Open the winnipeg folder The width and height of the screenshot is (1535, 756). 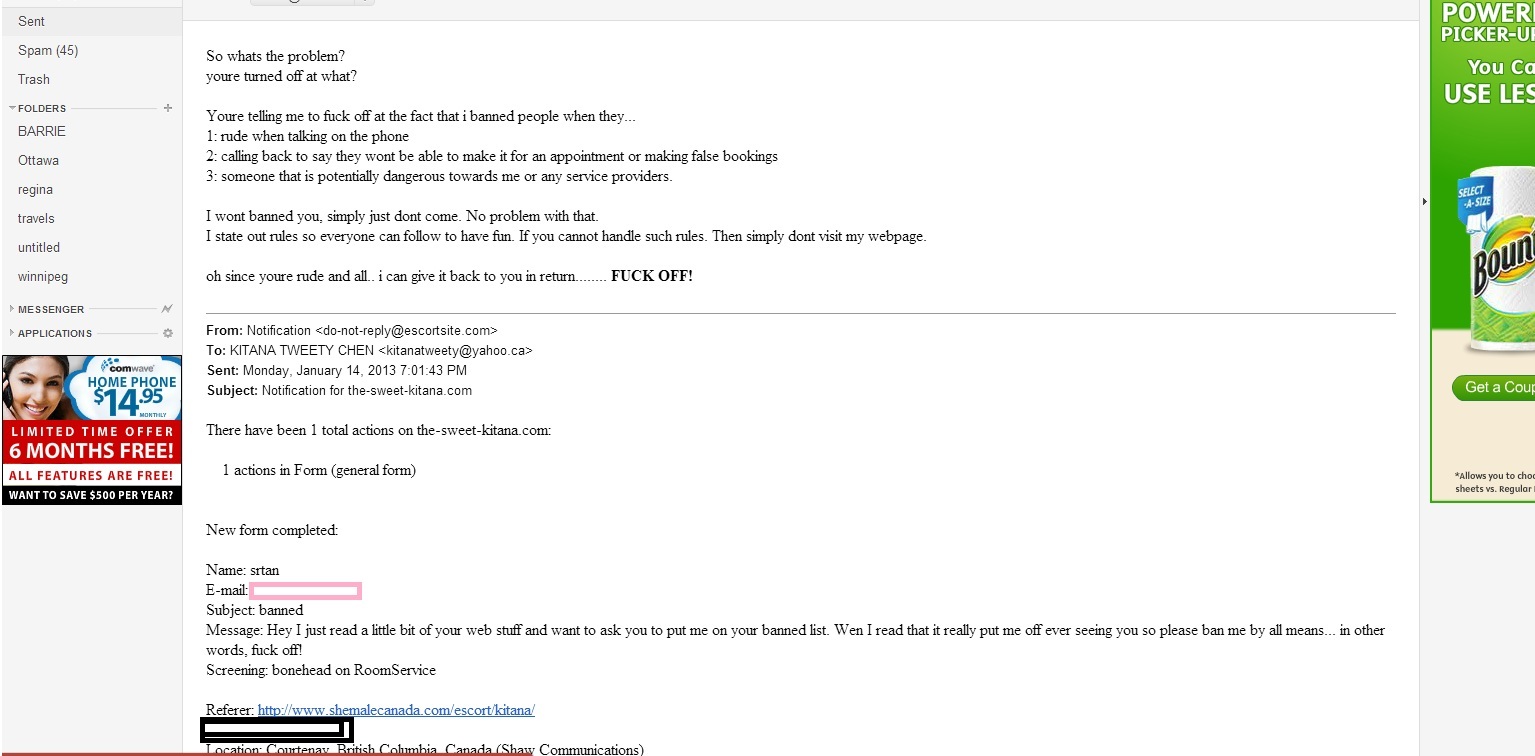[43, 276]
